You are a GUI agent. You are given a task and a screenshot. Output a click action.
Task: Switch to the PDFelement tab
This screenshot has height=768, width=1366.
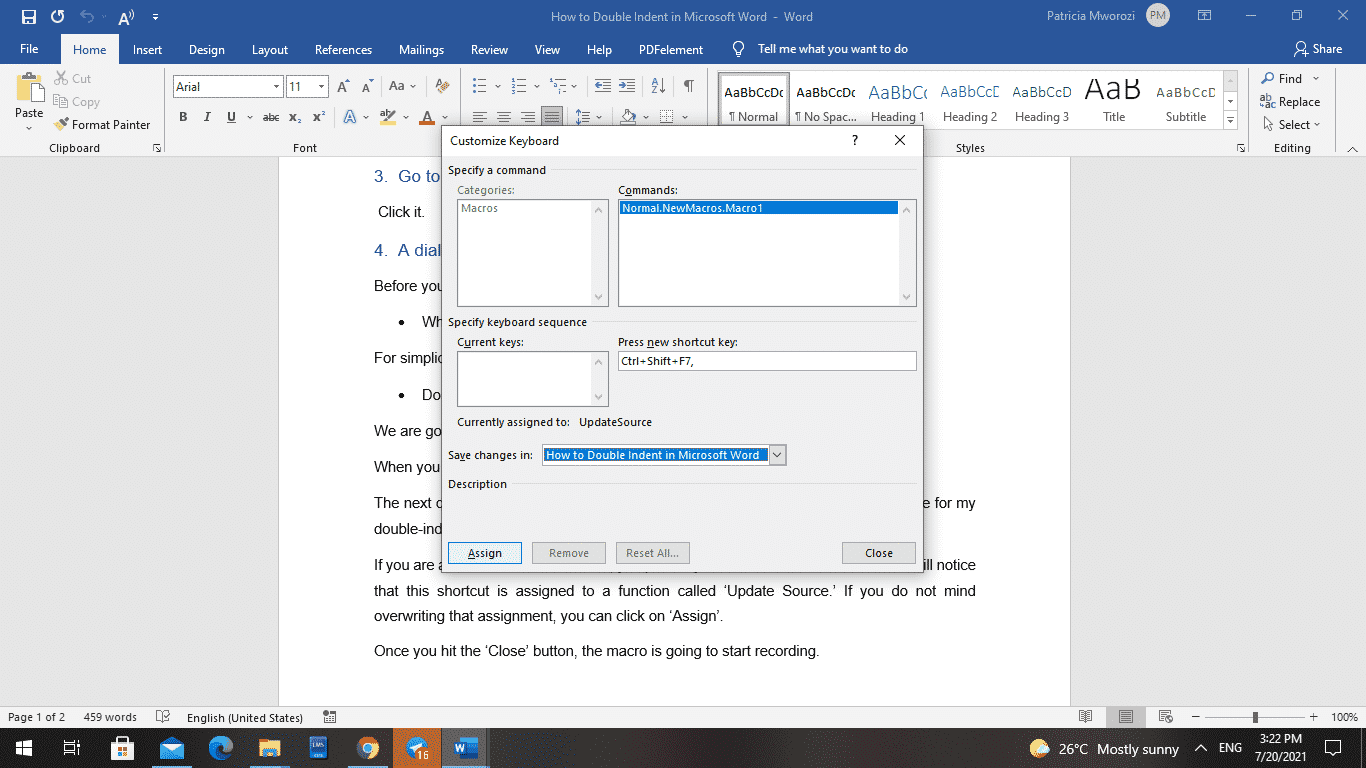(x=670, y=49)
